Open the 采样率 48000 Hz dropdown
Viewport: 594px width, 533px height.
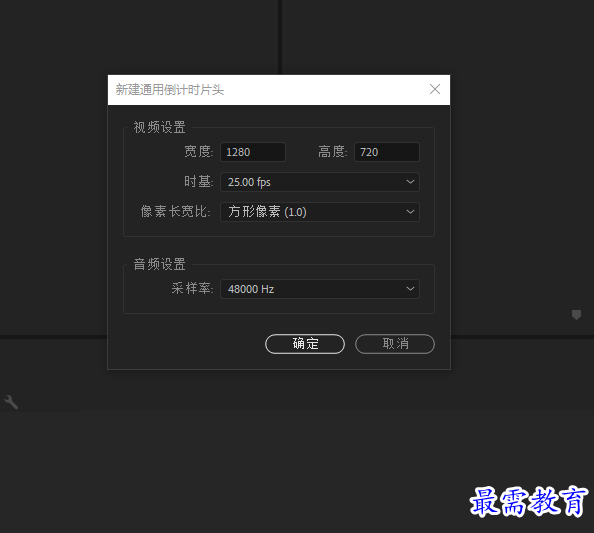coord(320,289)
